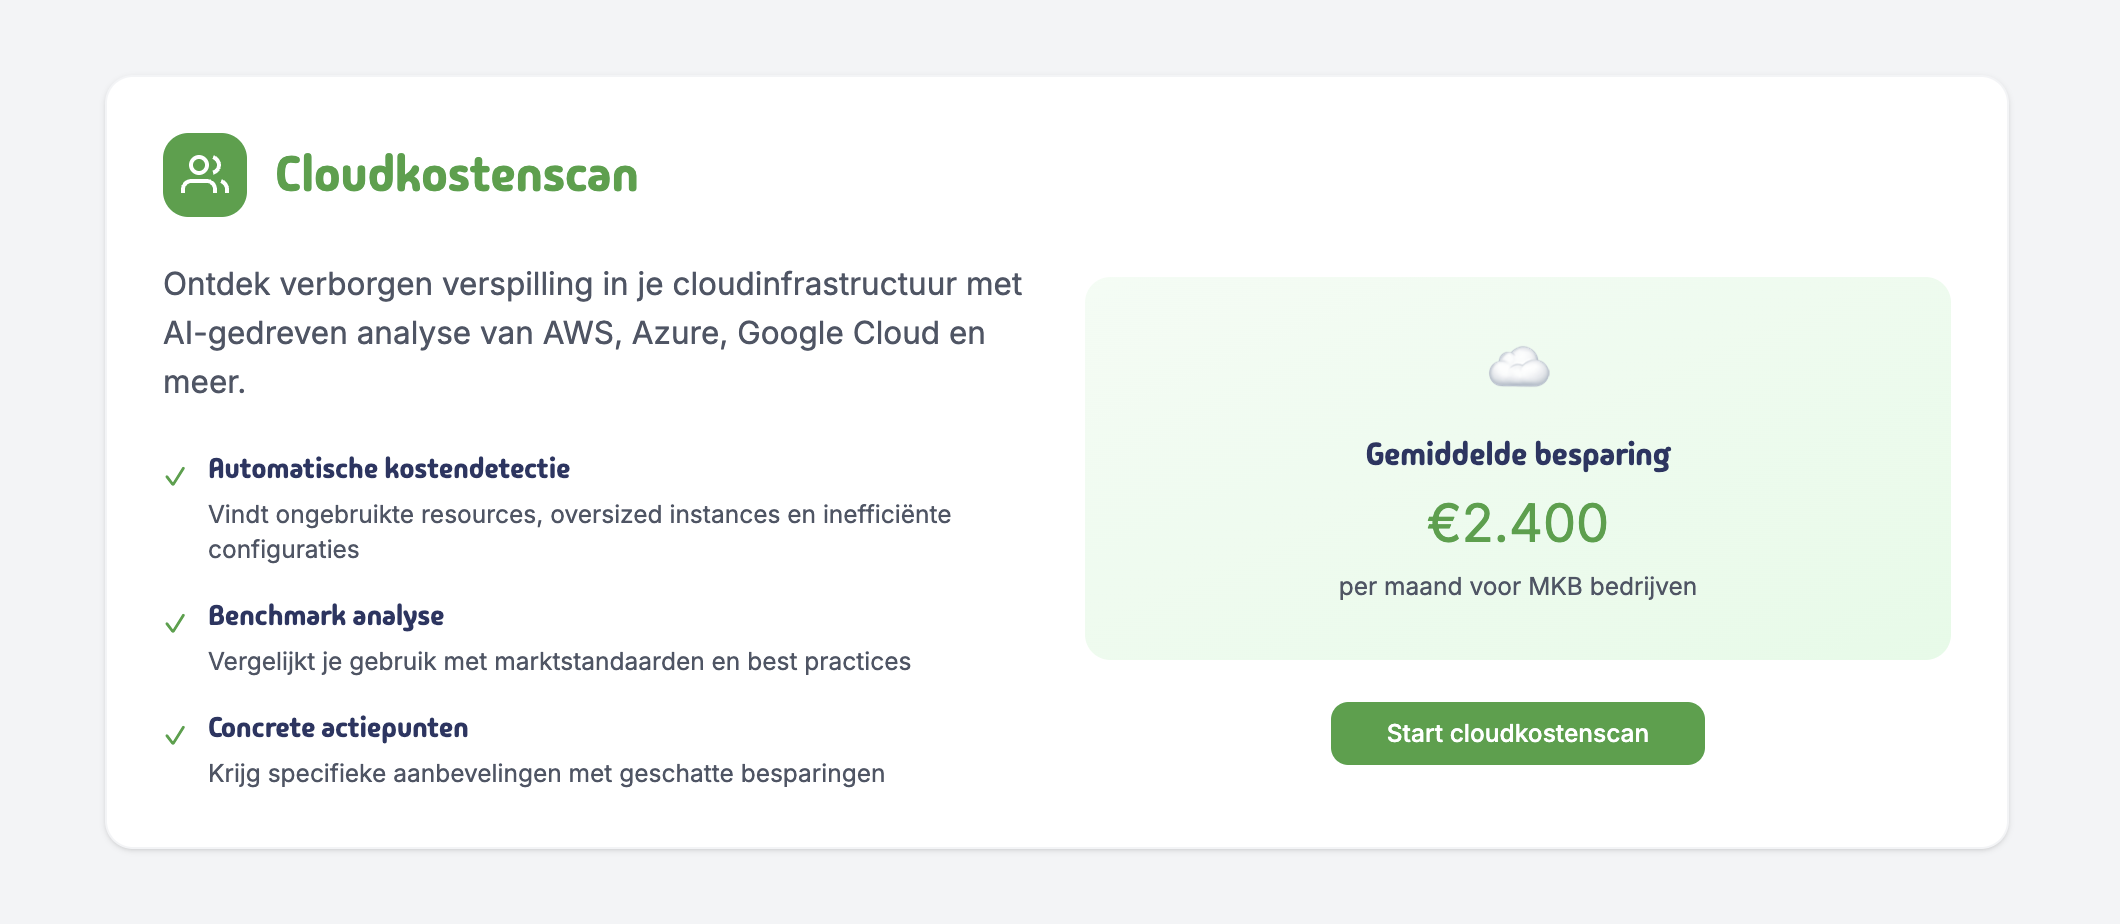Viewport: 2120px width, 924px height.
Task: Click the Cloudkostenscan title heading
Action: (x=456, y=175)
